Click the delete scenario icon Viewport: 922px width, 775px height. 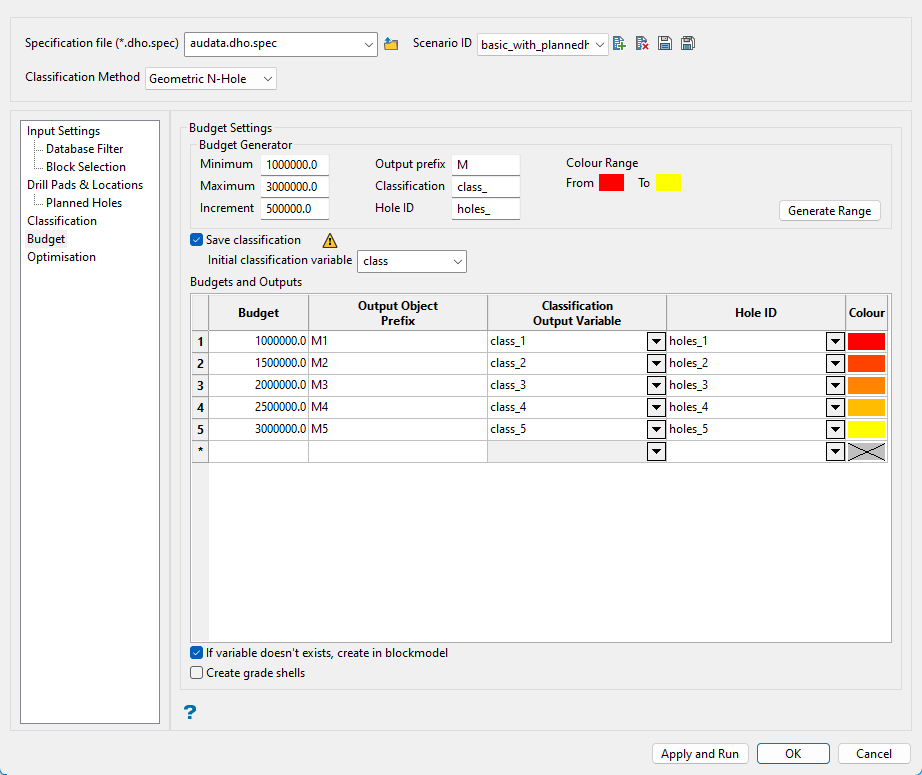click(x=642, y=44)
